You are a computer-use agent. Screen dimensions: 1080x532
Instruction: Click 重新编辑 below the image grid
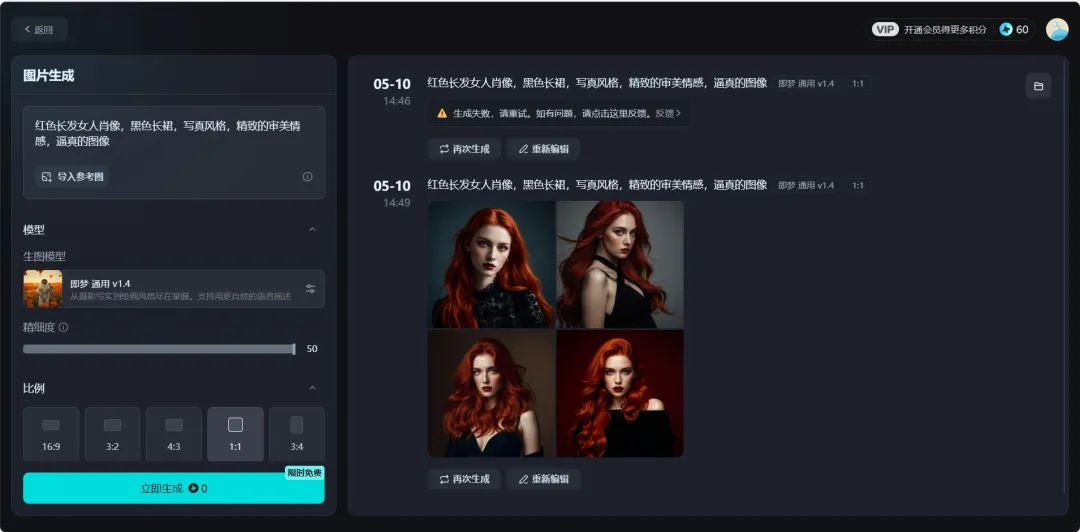[543, 479]
